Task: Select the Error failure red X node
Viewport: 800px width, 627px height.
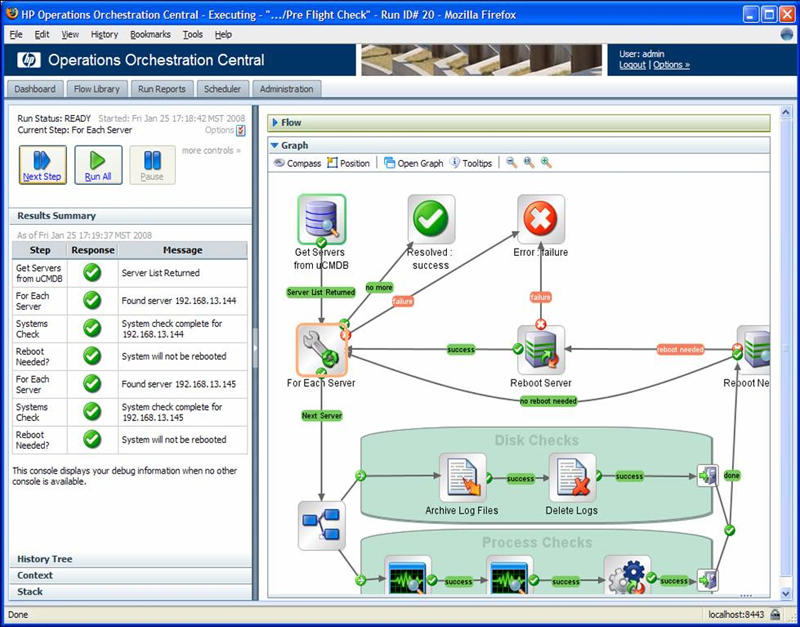Action: [541, 219]
